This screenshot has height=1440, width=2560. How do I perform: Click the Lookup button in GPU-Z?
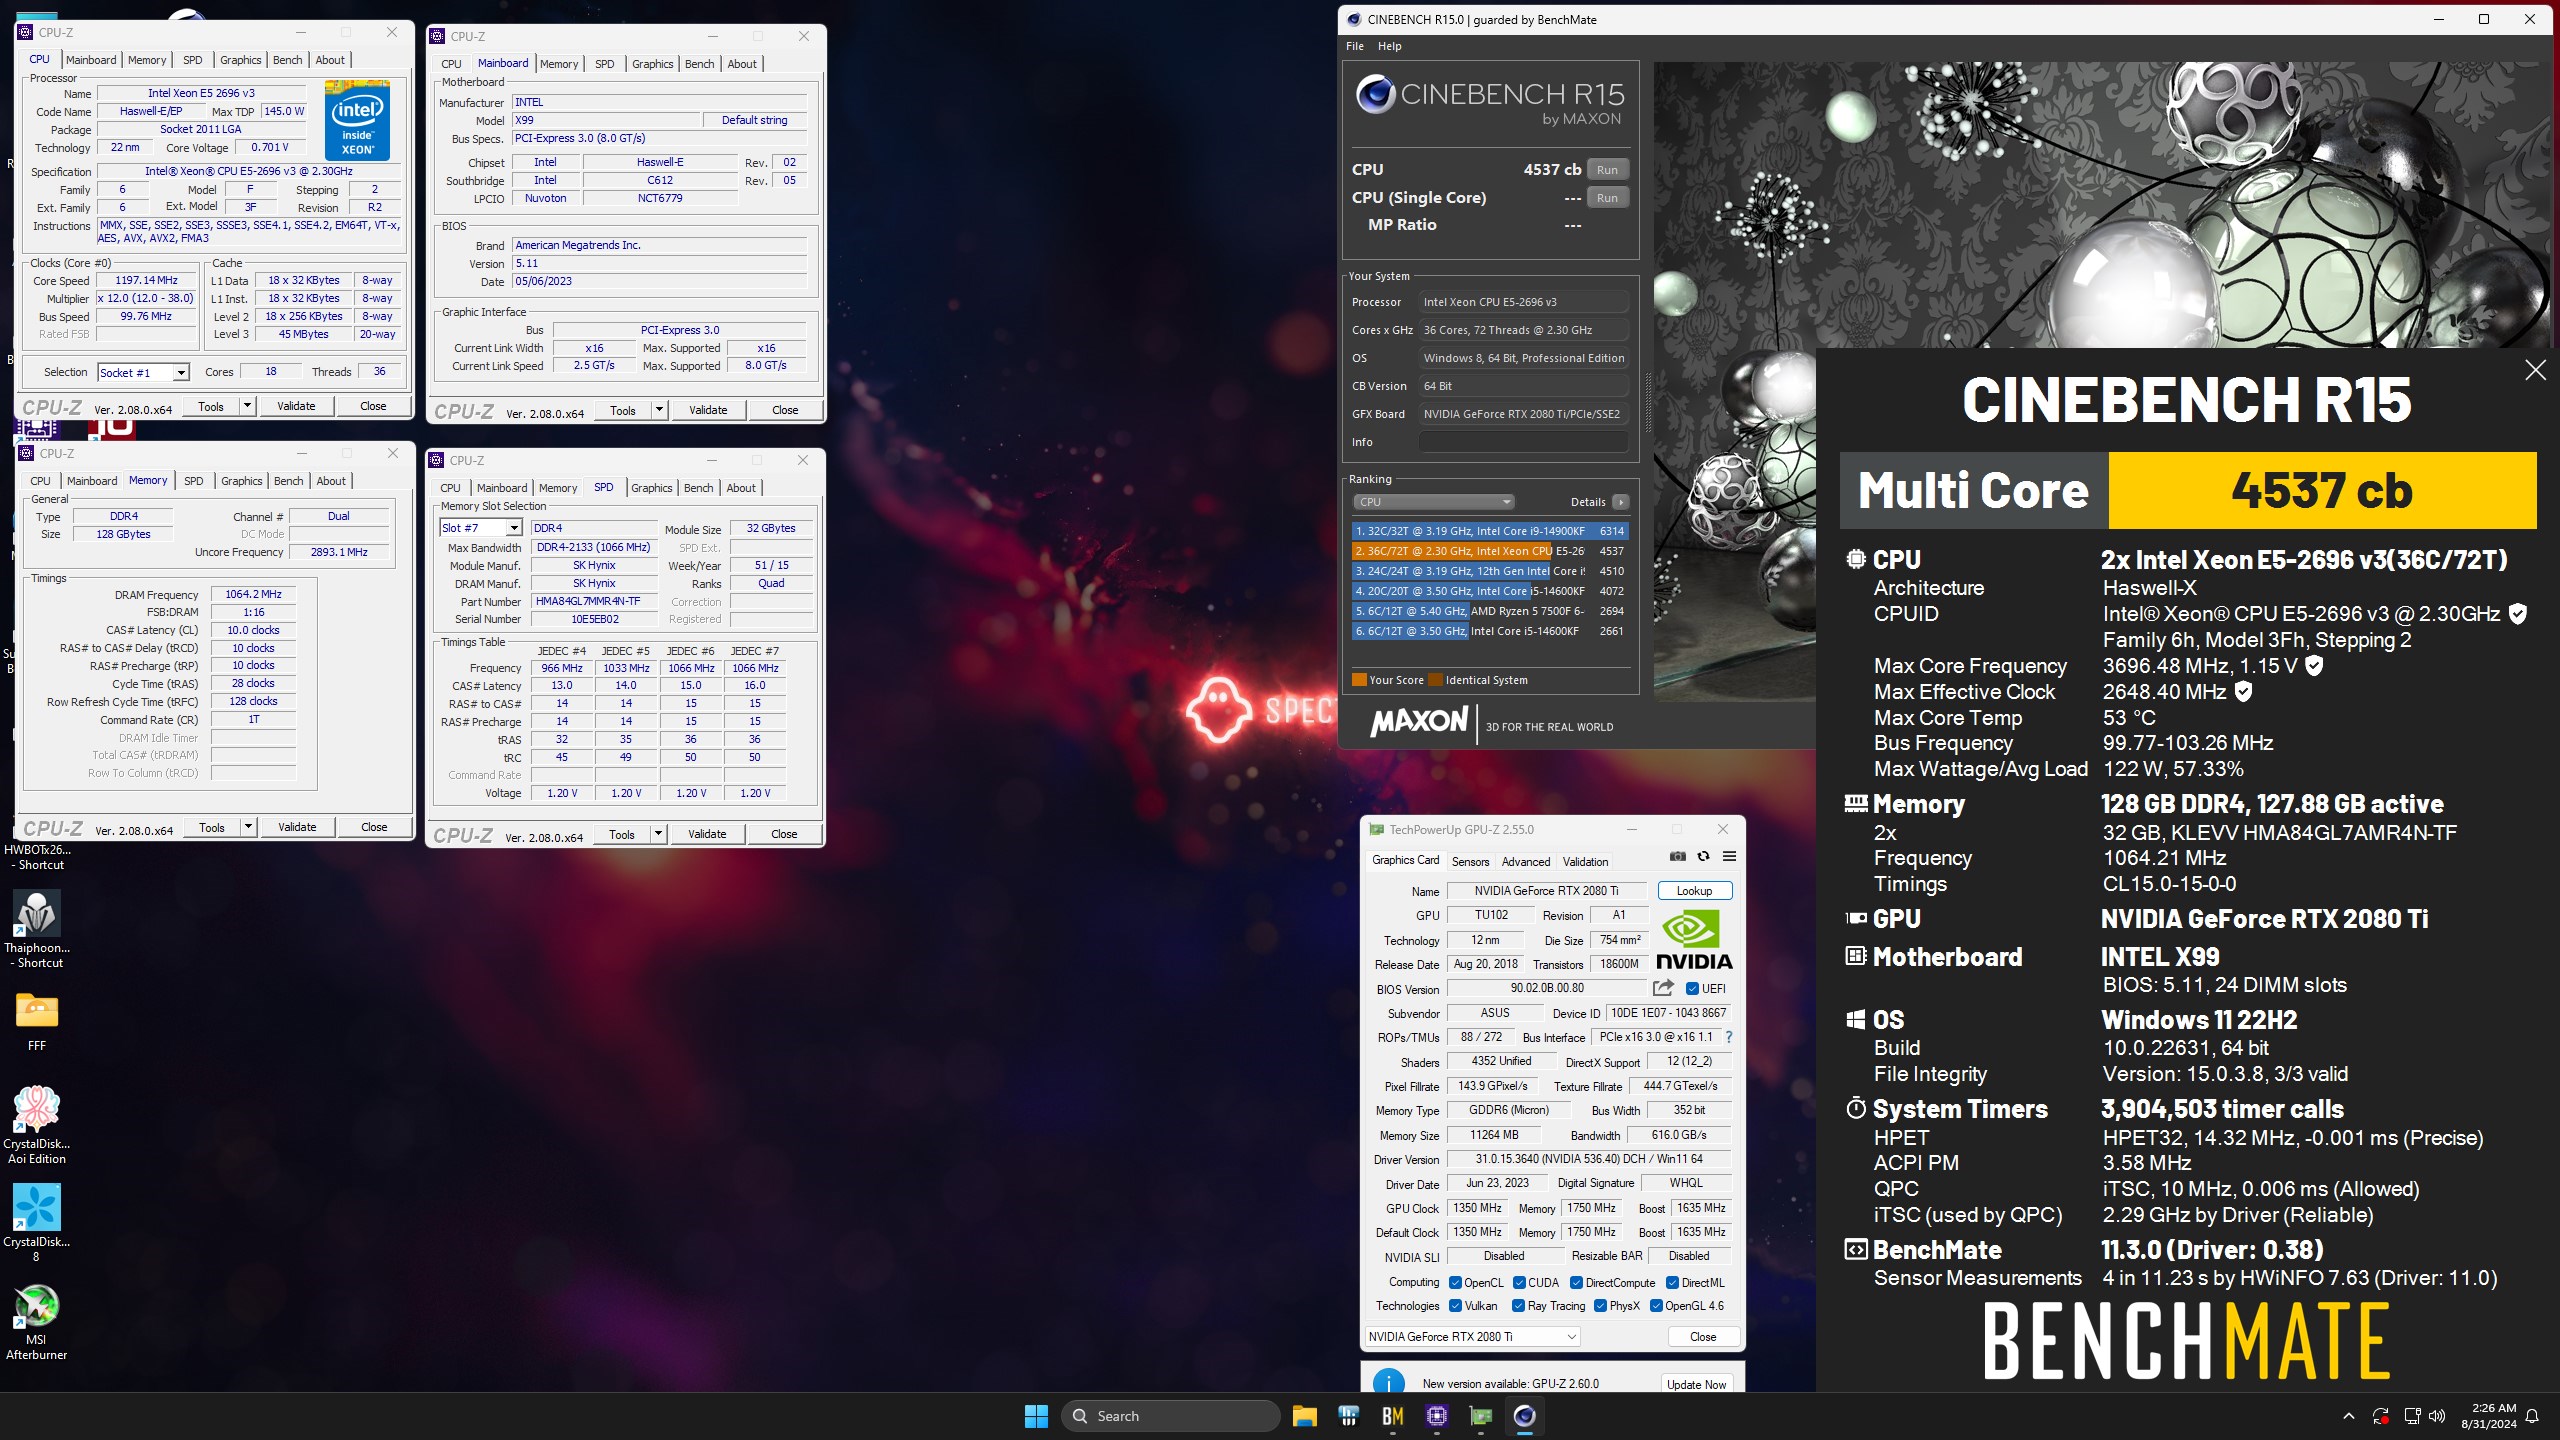(1695, 891)
